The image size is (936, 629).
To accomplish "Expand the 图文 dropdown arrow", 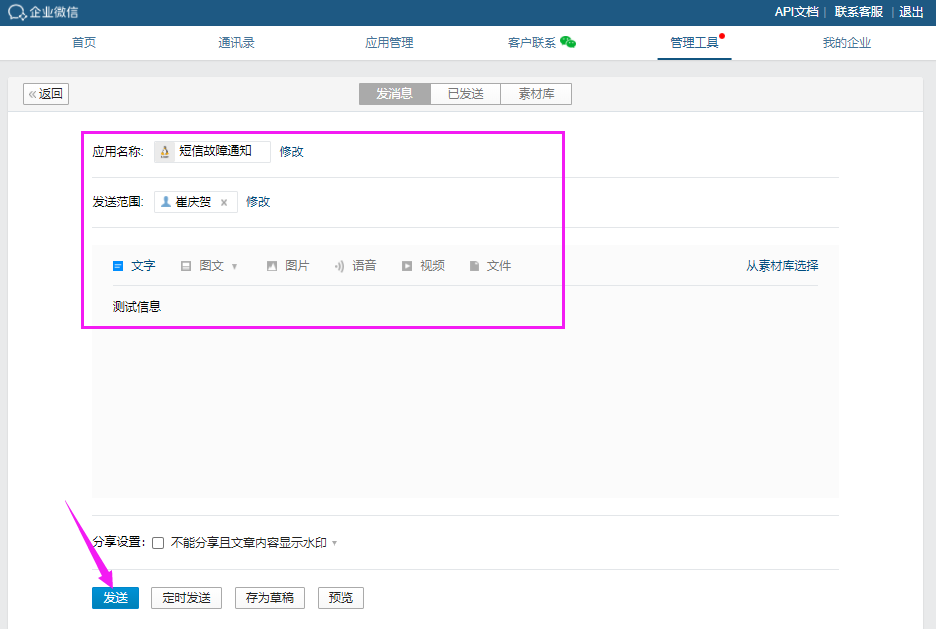I will (x=234, y=267).
